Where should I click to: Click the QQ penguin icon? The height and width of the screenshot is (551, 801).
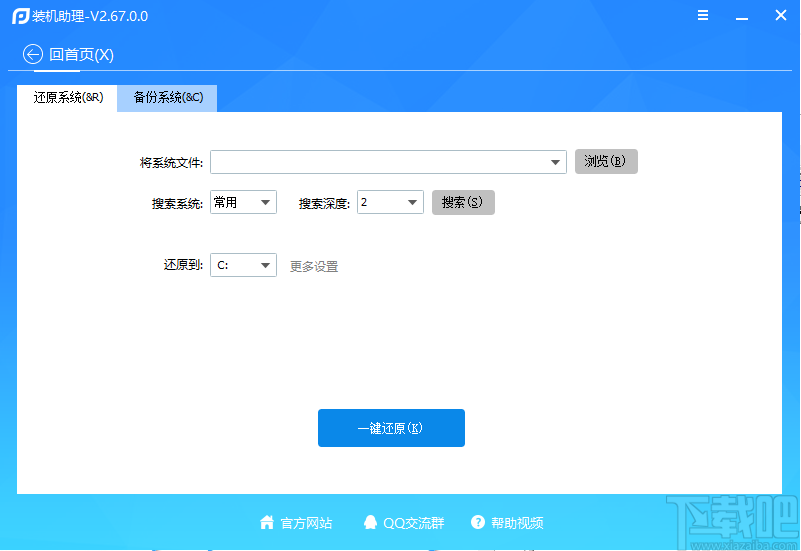pyautogui.click(x=370, y=522)
